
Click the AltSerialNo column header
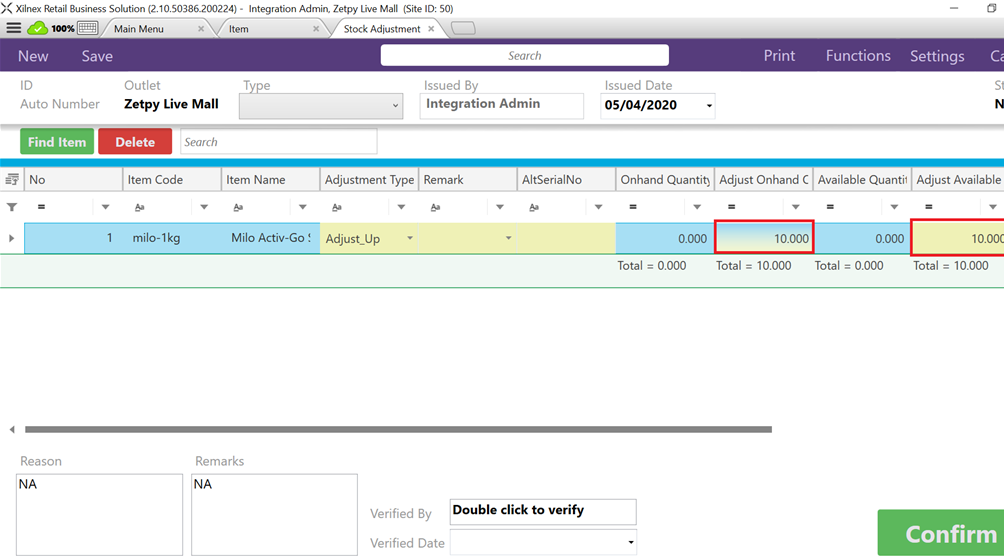pyautogui.click(x=566, y=179)
